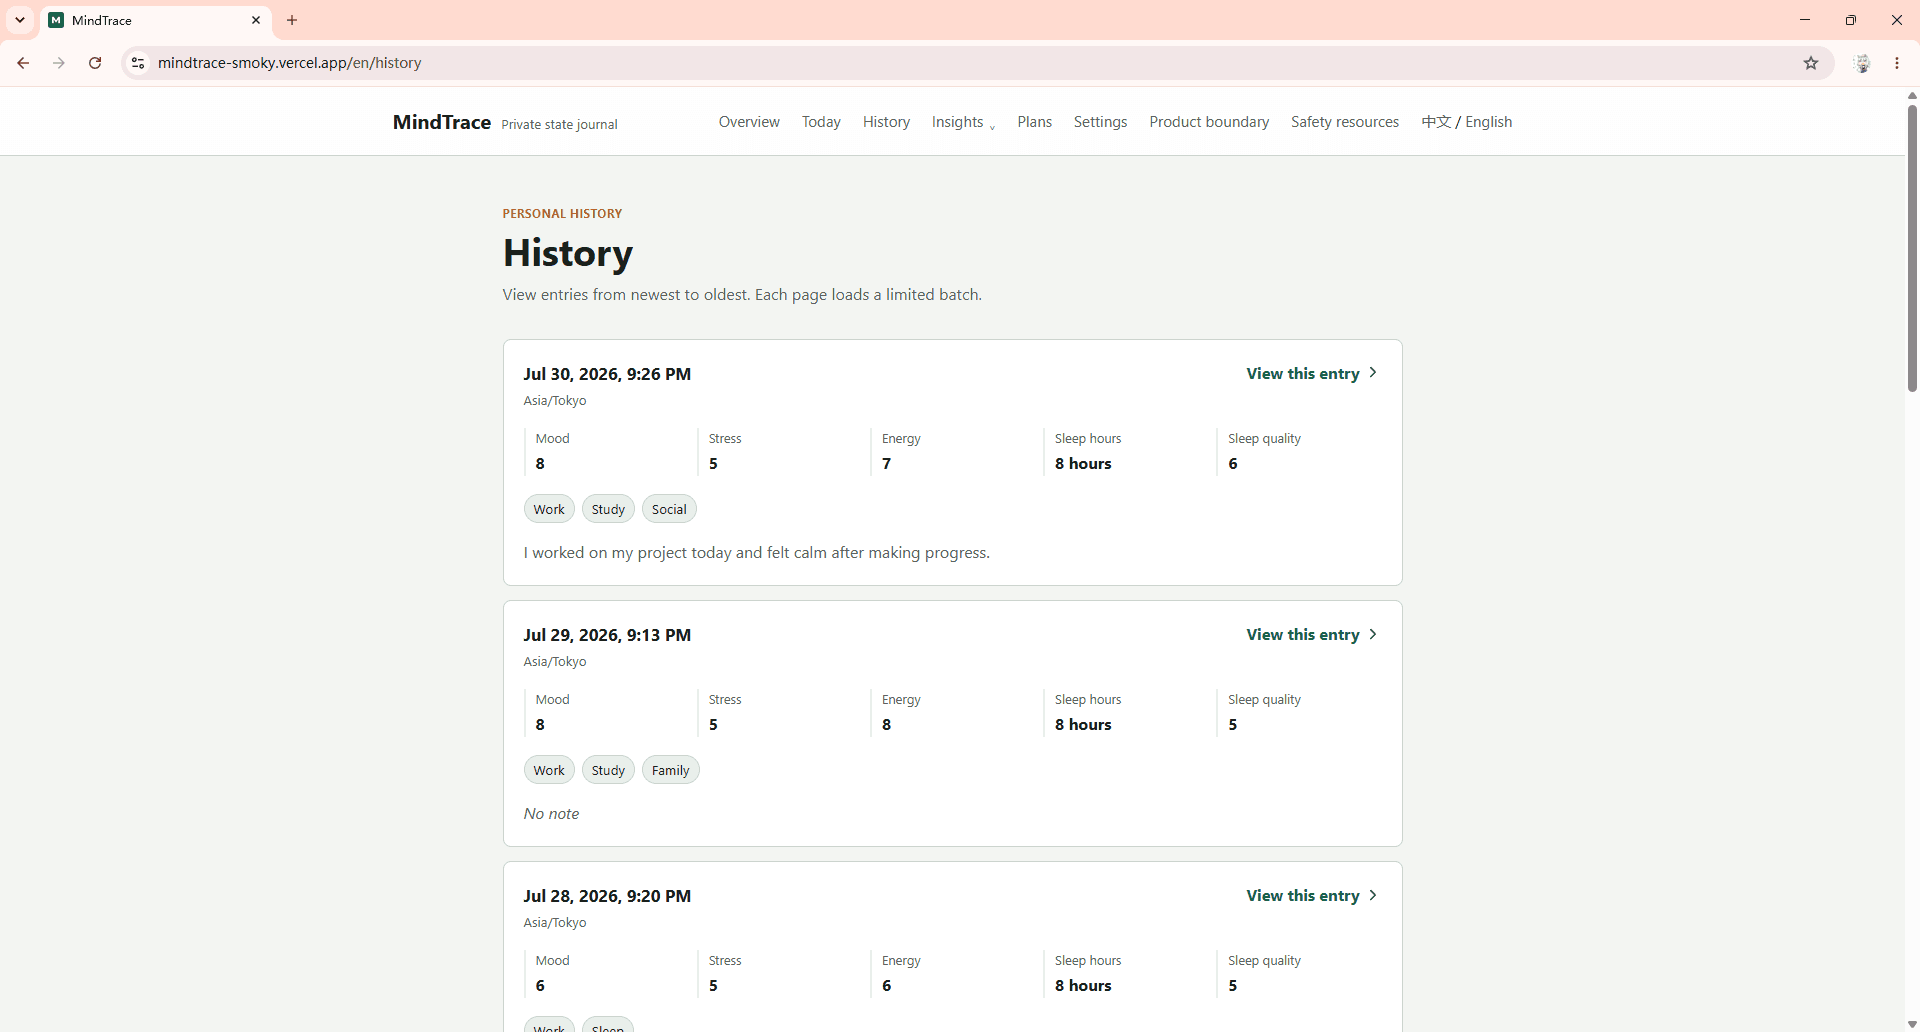
Task: Click the PERSONAL HISTORY label
Action: tap(562, 214)
